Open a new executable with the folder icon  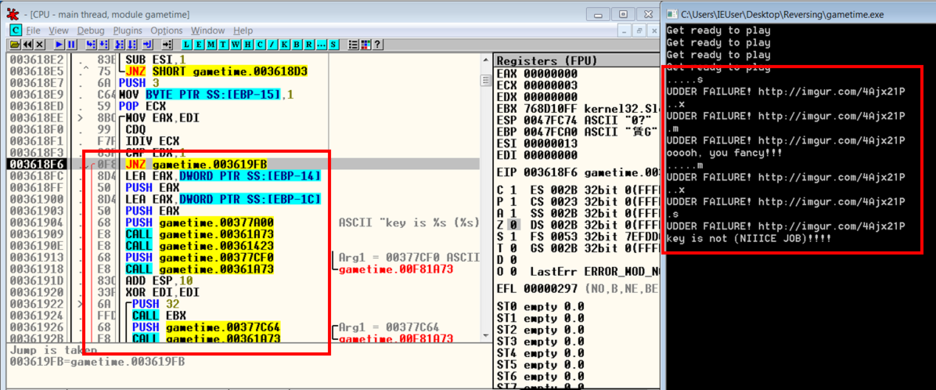(15, 44)
